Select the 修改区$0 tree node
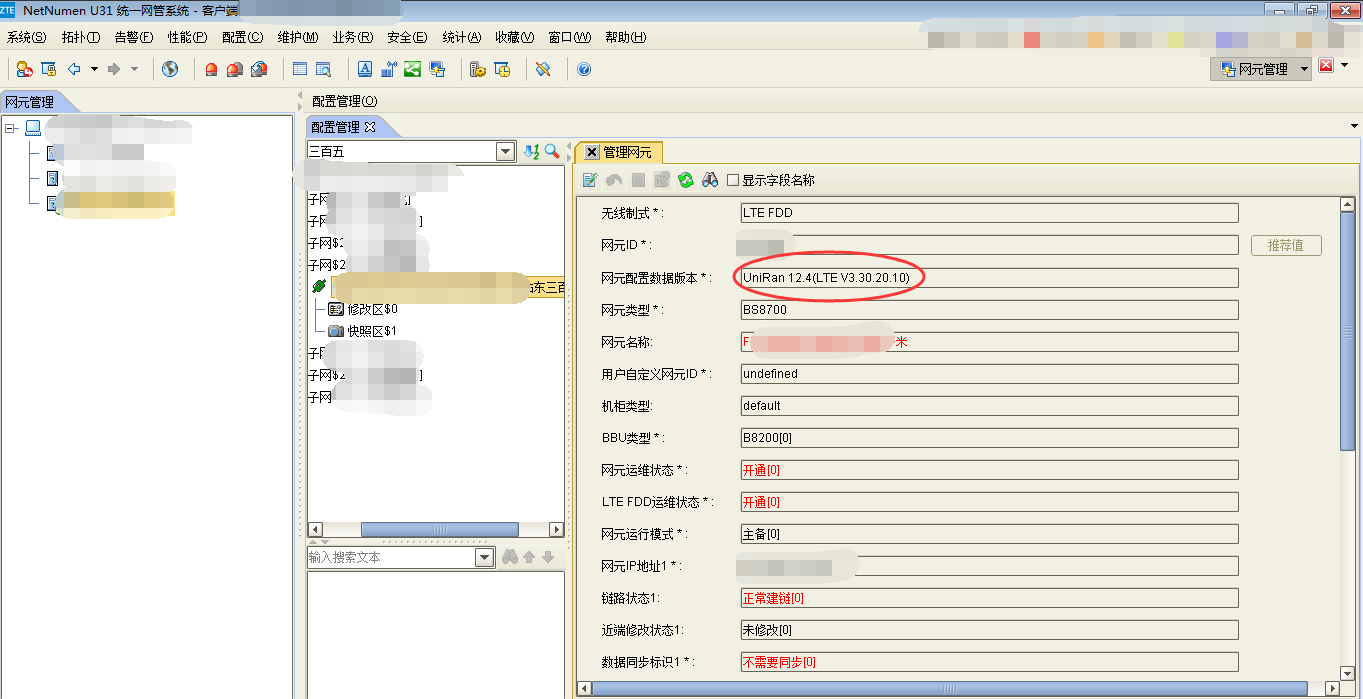1363x699 pixels. pyautogui.click(x=362, y=309)
